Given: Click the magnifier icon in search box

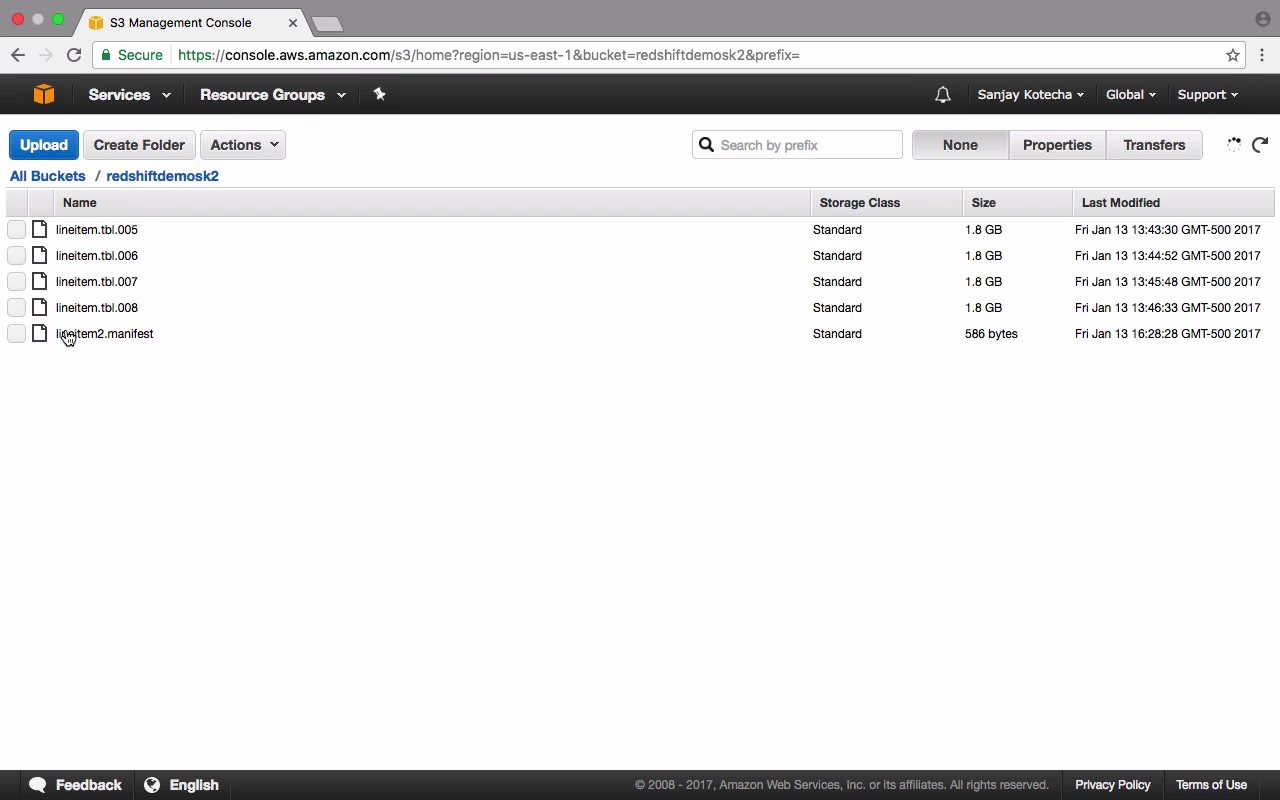Looking at the screenshot, I should 706,145.
